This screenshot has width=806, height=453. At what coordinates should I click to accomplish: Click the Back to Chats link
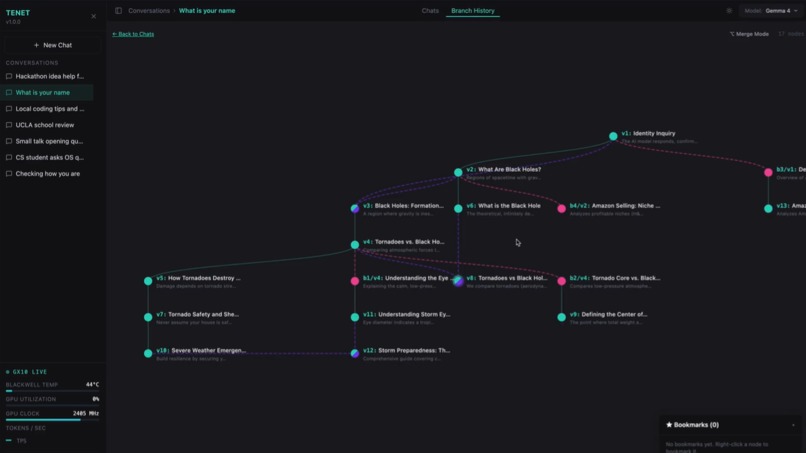[x=133, y=34]
